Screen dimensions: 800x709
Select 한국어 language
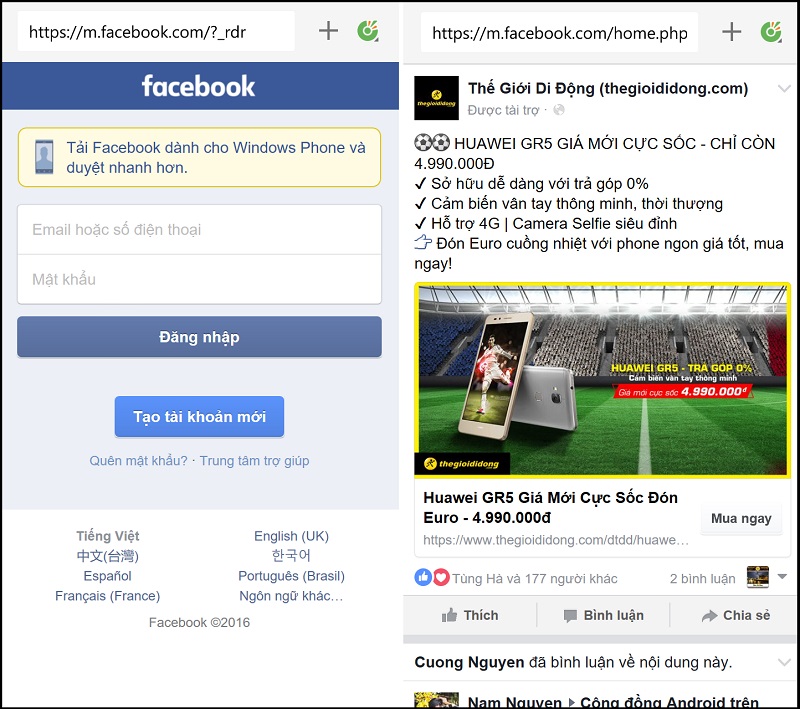click(x=291, y=555)
